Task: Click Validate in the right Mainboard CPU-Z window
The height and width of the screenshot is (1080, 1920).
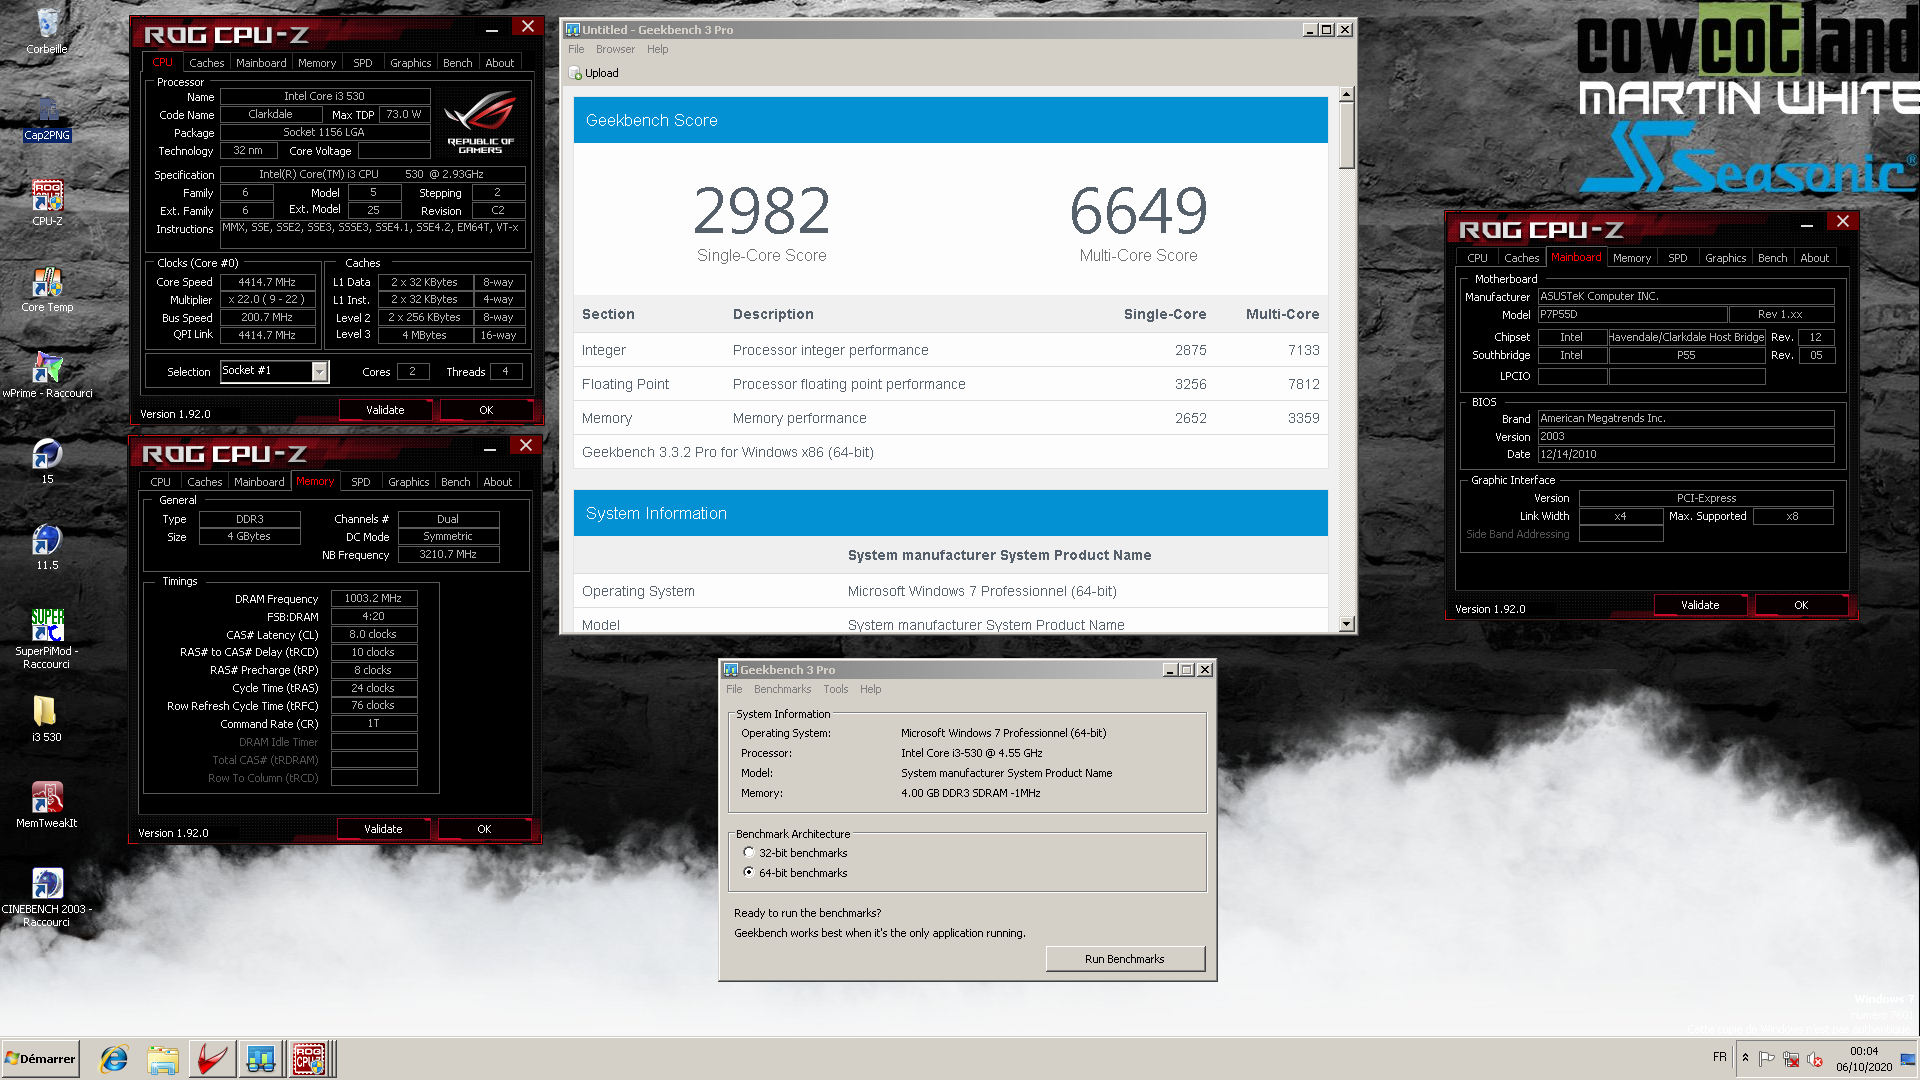Action: [x=1700, y=605]
